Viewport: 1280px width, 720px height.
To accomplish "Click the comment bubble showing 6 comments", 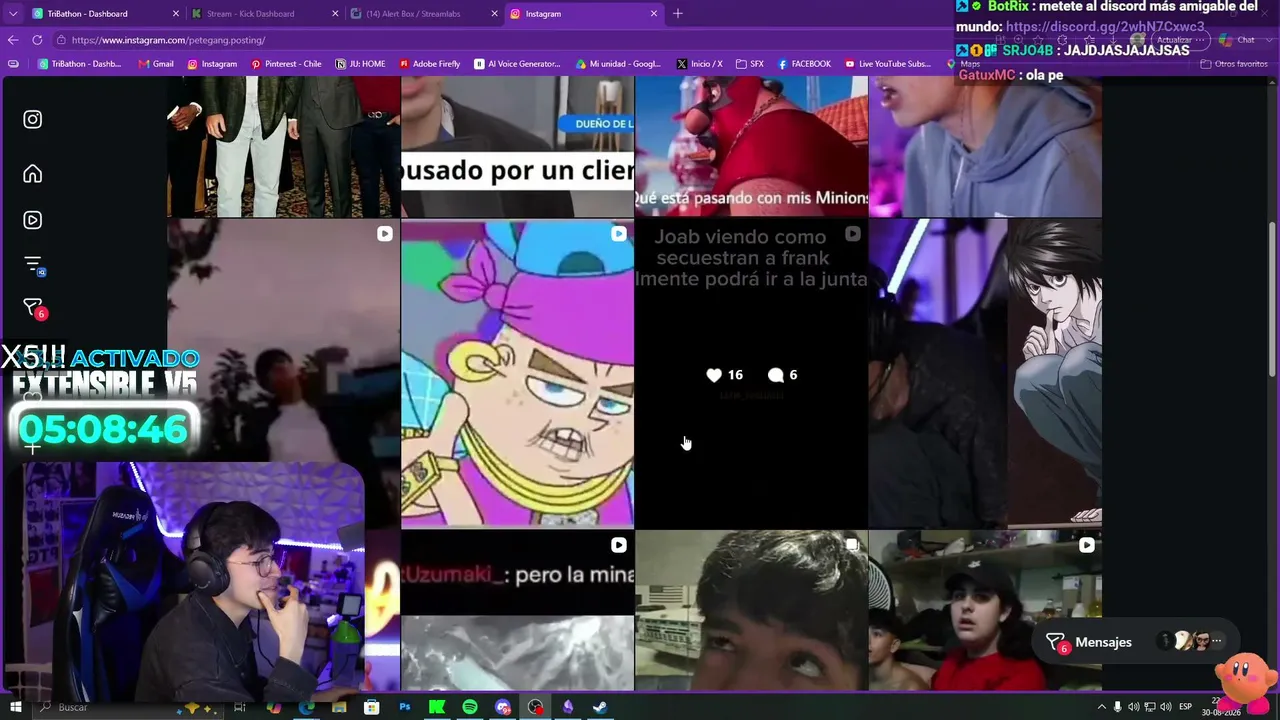I will (x=775, y=375).
